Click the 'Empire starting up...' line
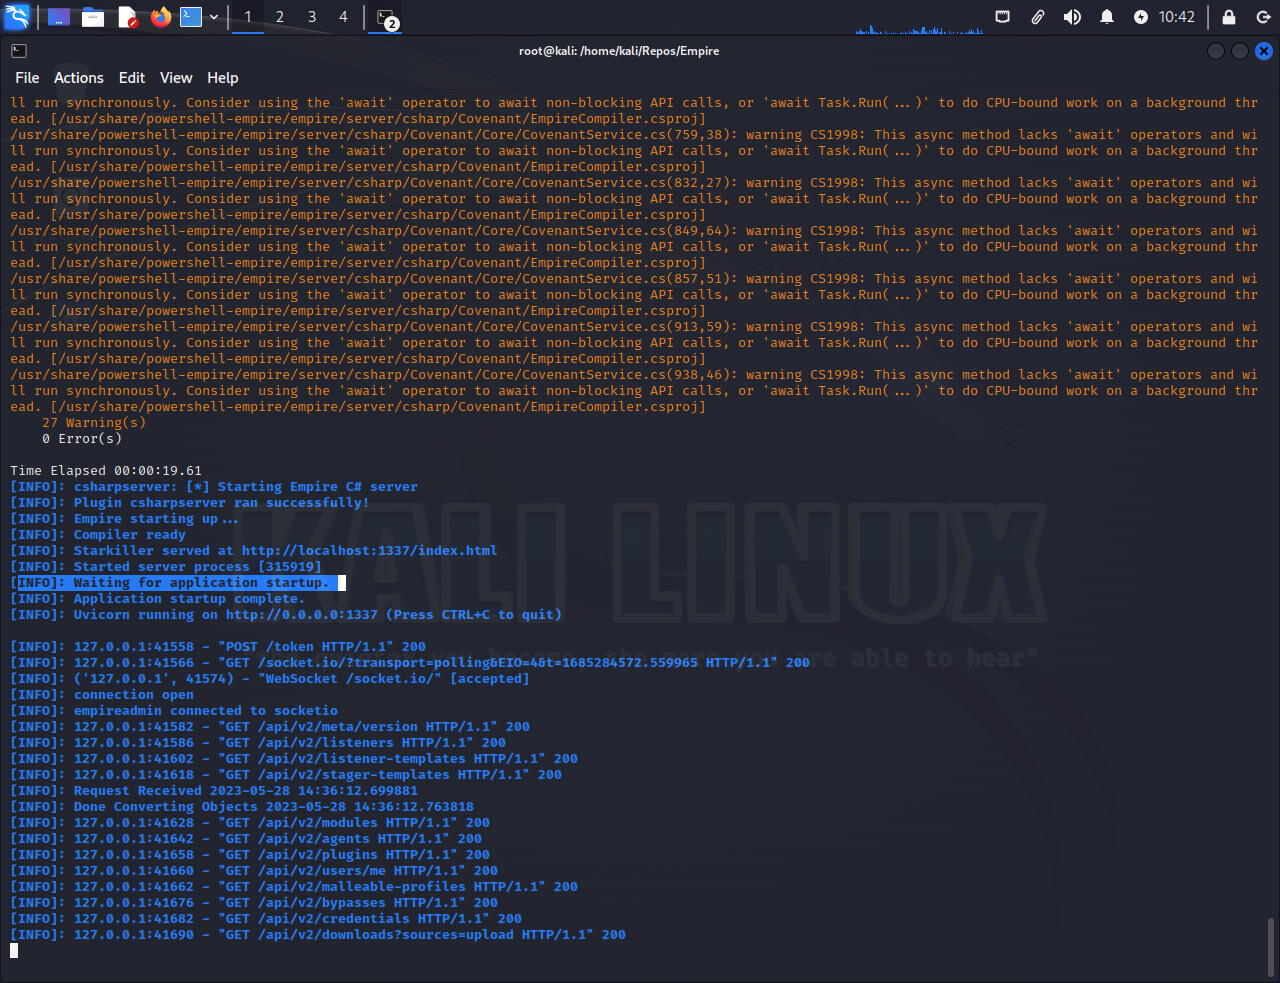This screenshot has height=983, width=1280. pyautogui.click(x=124, y=519)
